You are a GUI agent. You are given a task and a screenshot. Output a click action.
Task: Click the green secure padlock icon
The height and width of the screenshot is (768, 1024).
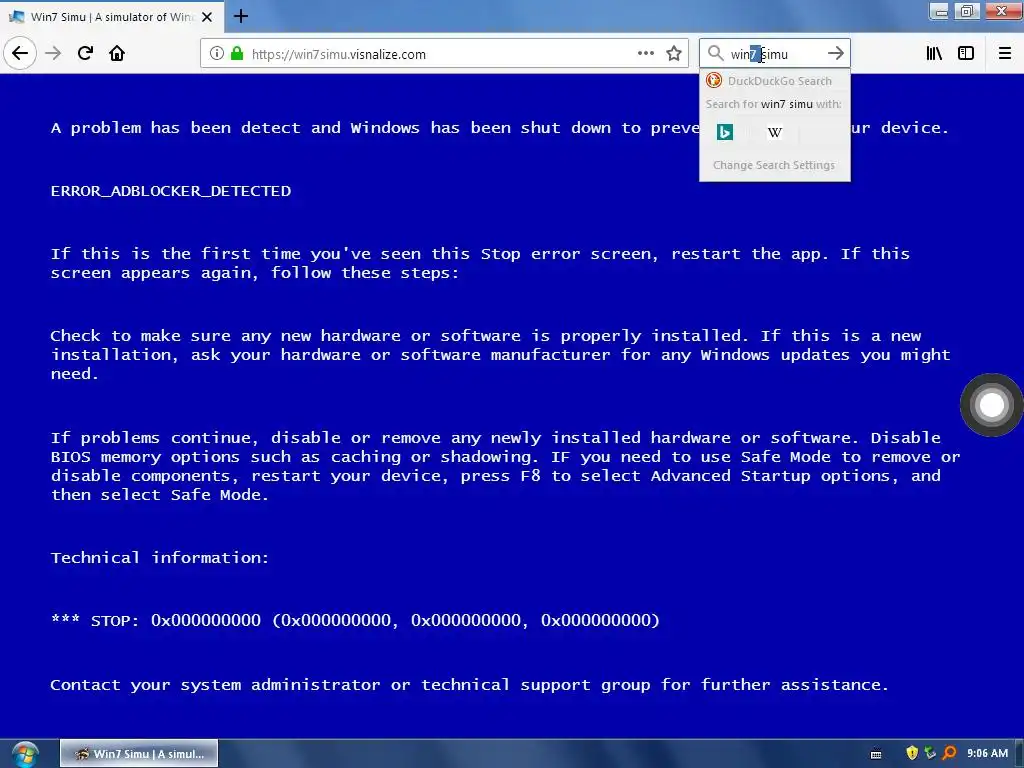click(237, 54)
